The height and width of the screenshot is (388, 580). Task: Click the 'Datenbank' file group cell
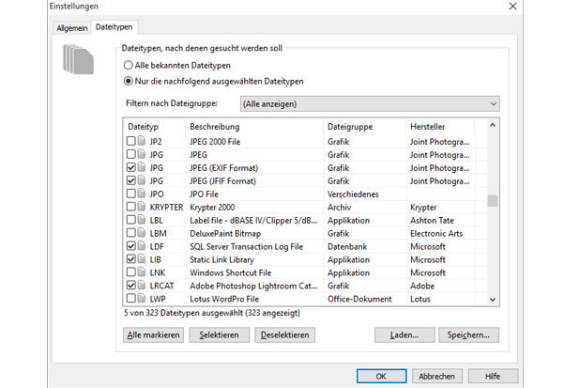[x=347, y=246]
